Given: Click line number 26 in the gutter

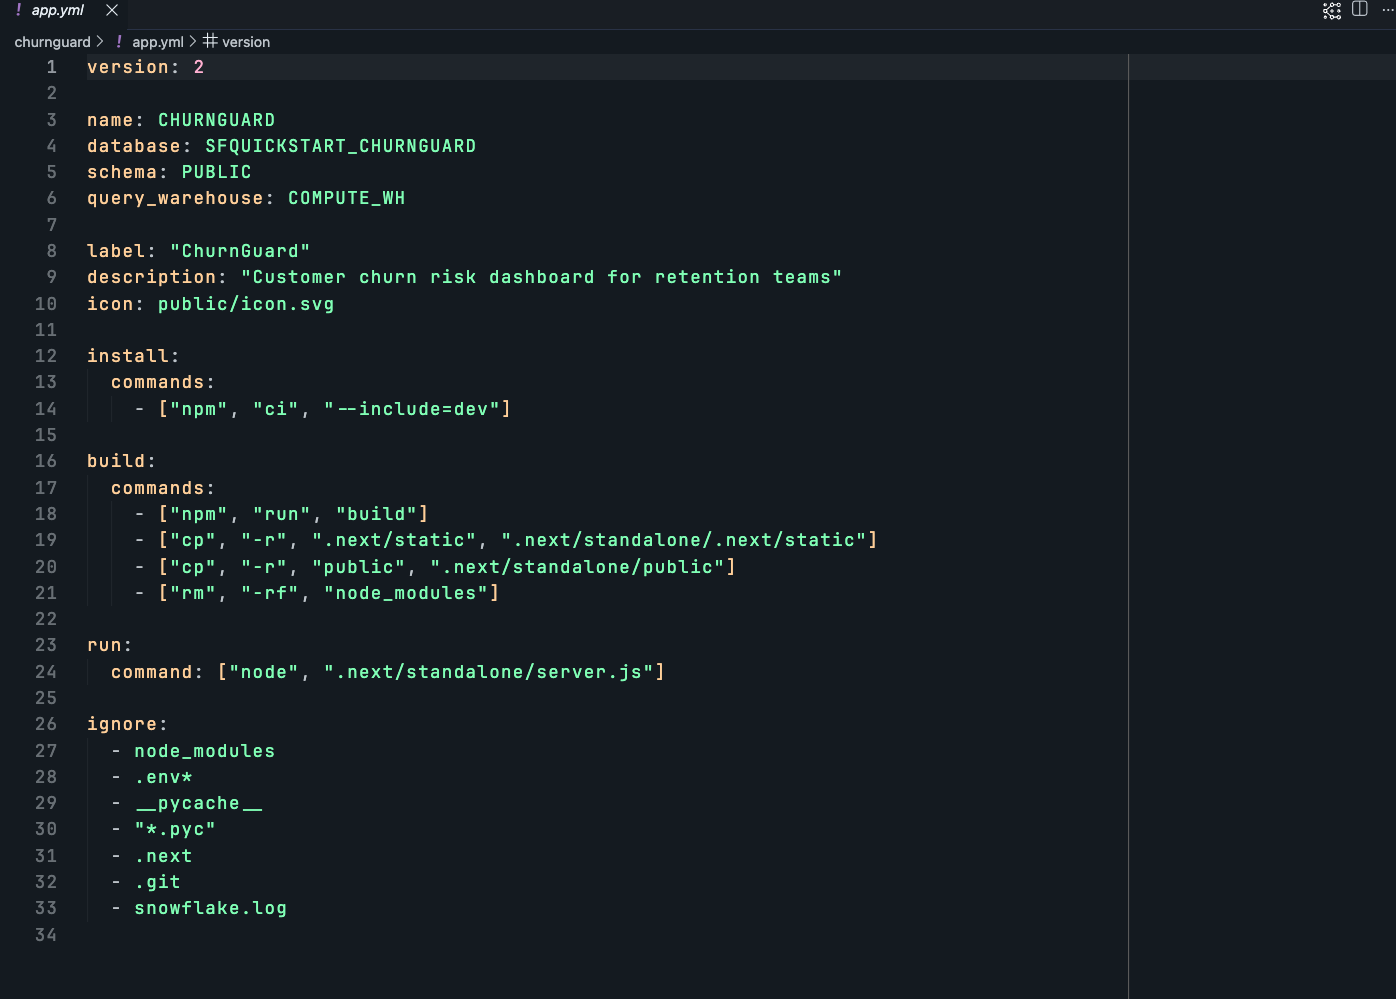Looking at the screenshot, I should (46, 724).
